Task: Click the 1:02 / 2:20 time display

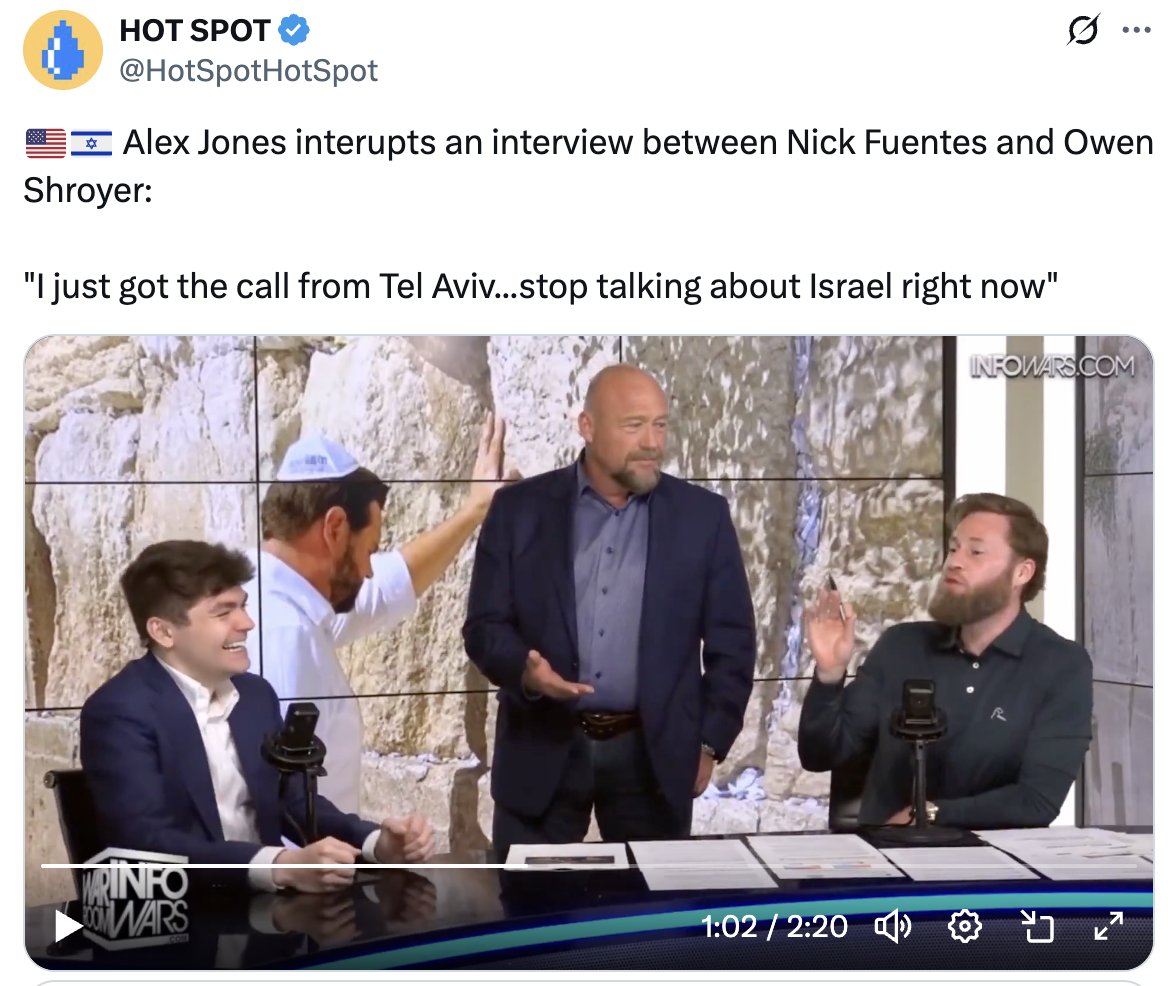Action: [774, 926]
